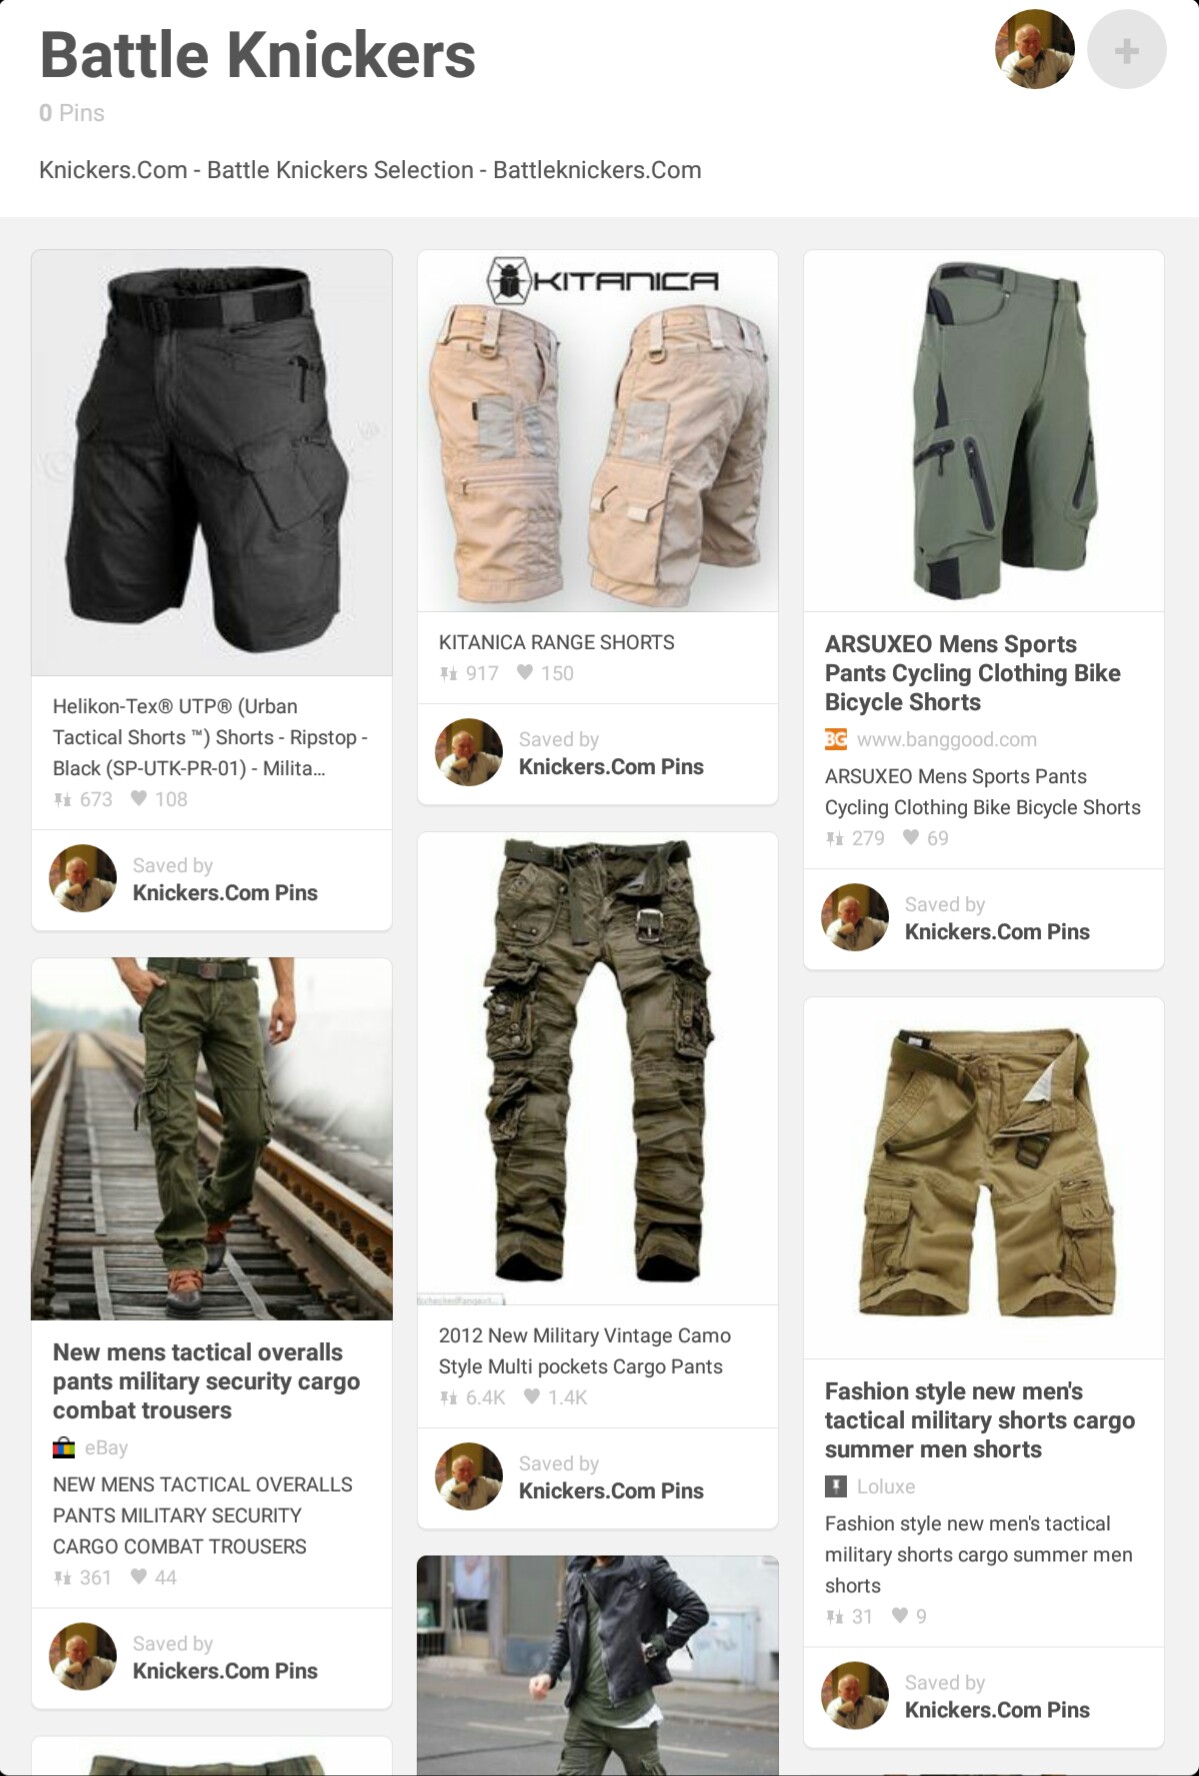Screen dimensions: 1199x1776
Task: Click repin icon on tactical overalls pin
Action: 62,1577
